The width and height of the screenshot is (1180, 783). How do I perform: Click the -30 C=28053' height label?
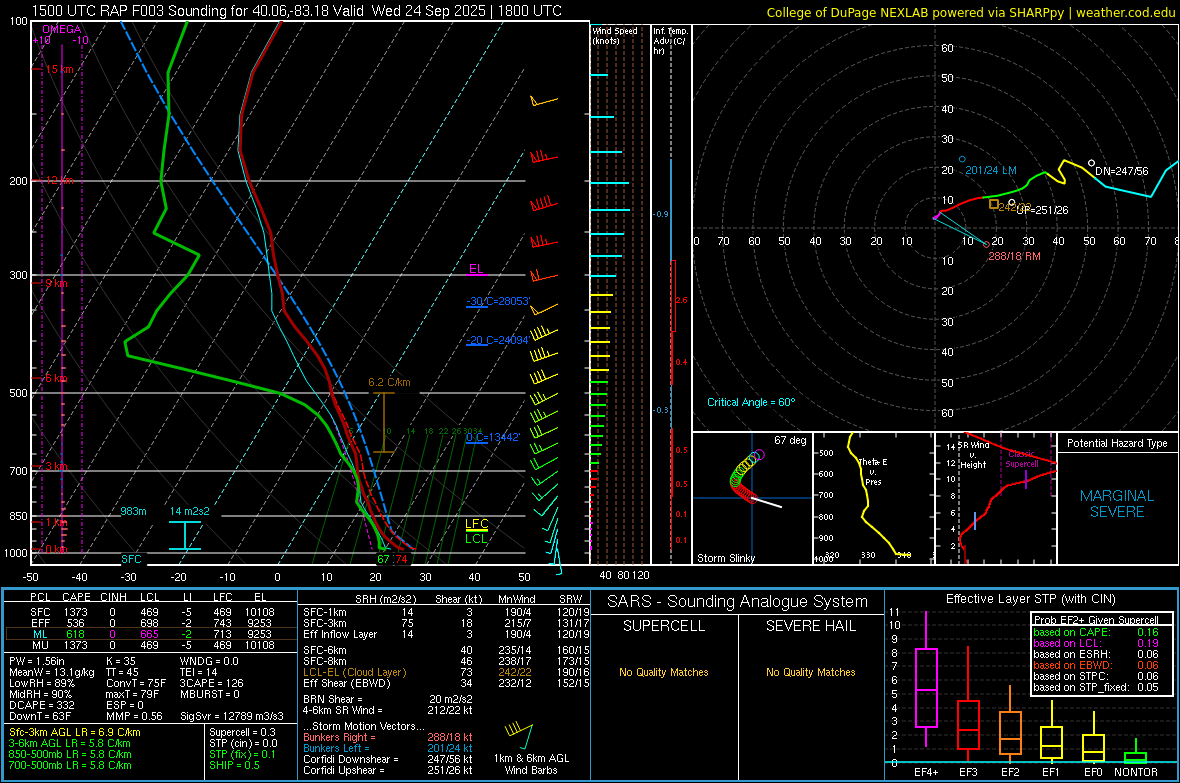(x=498, y=301)
